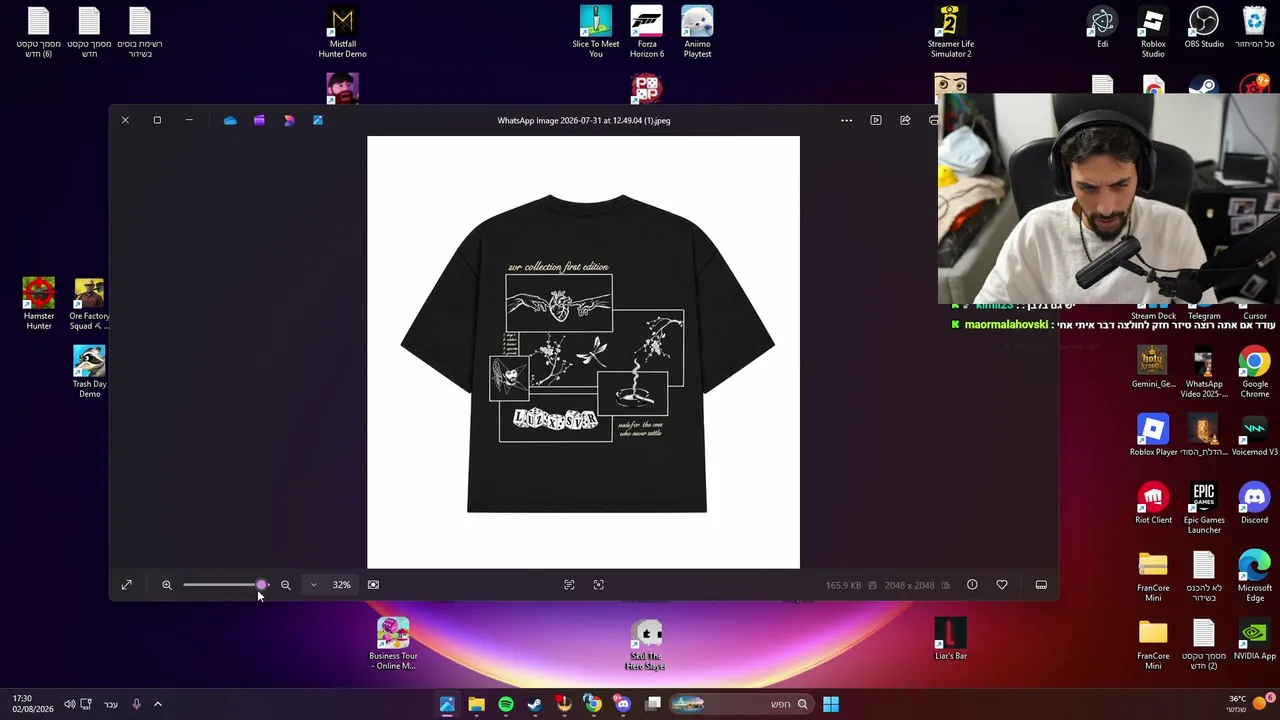The height and width of the screenshot is (720, 1280).
Task: Show hidden system tray icons chevron
Action: point(158,704)
